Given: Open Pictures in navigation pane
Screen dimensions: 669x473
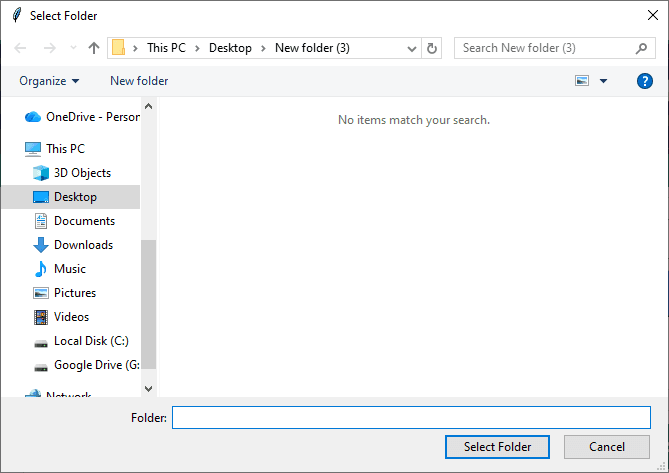Looking at the screenshot, I should pos(64,293).
